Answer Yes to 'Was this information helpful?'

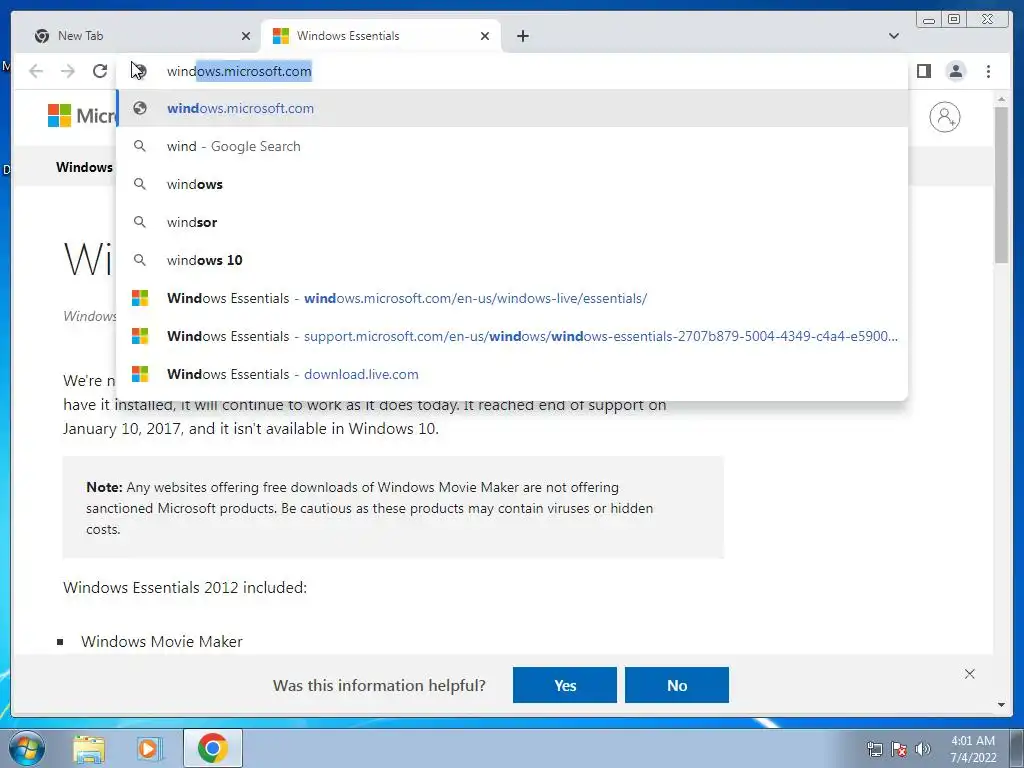pyautogui.click(x=565, y=685)
